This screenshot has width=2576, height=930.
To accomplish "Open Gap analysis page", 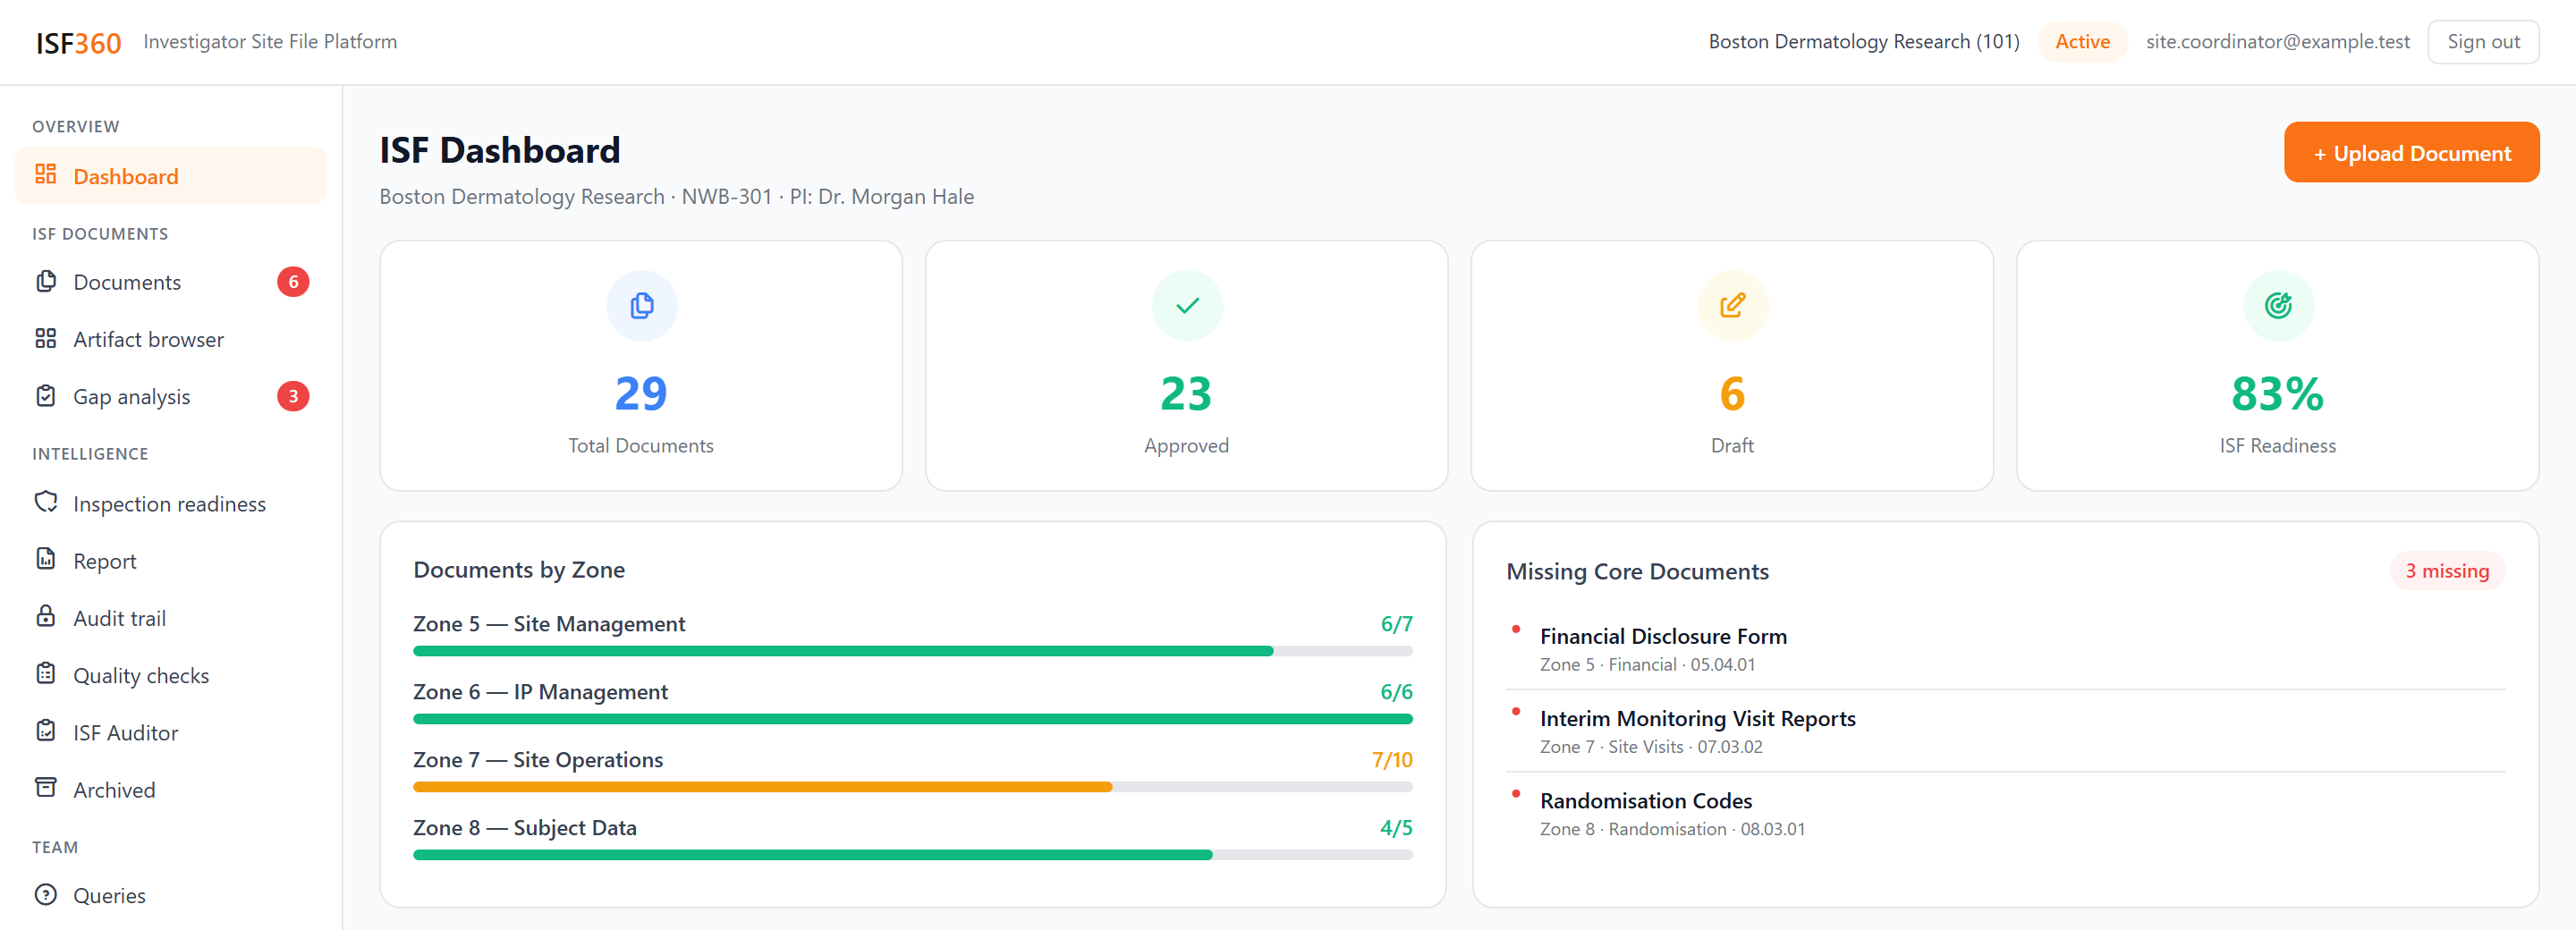I will click(x=171, y=396).
